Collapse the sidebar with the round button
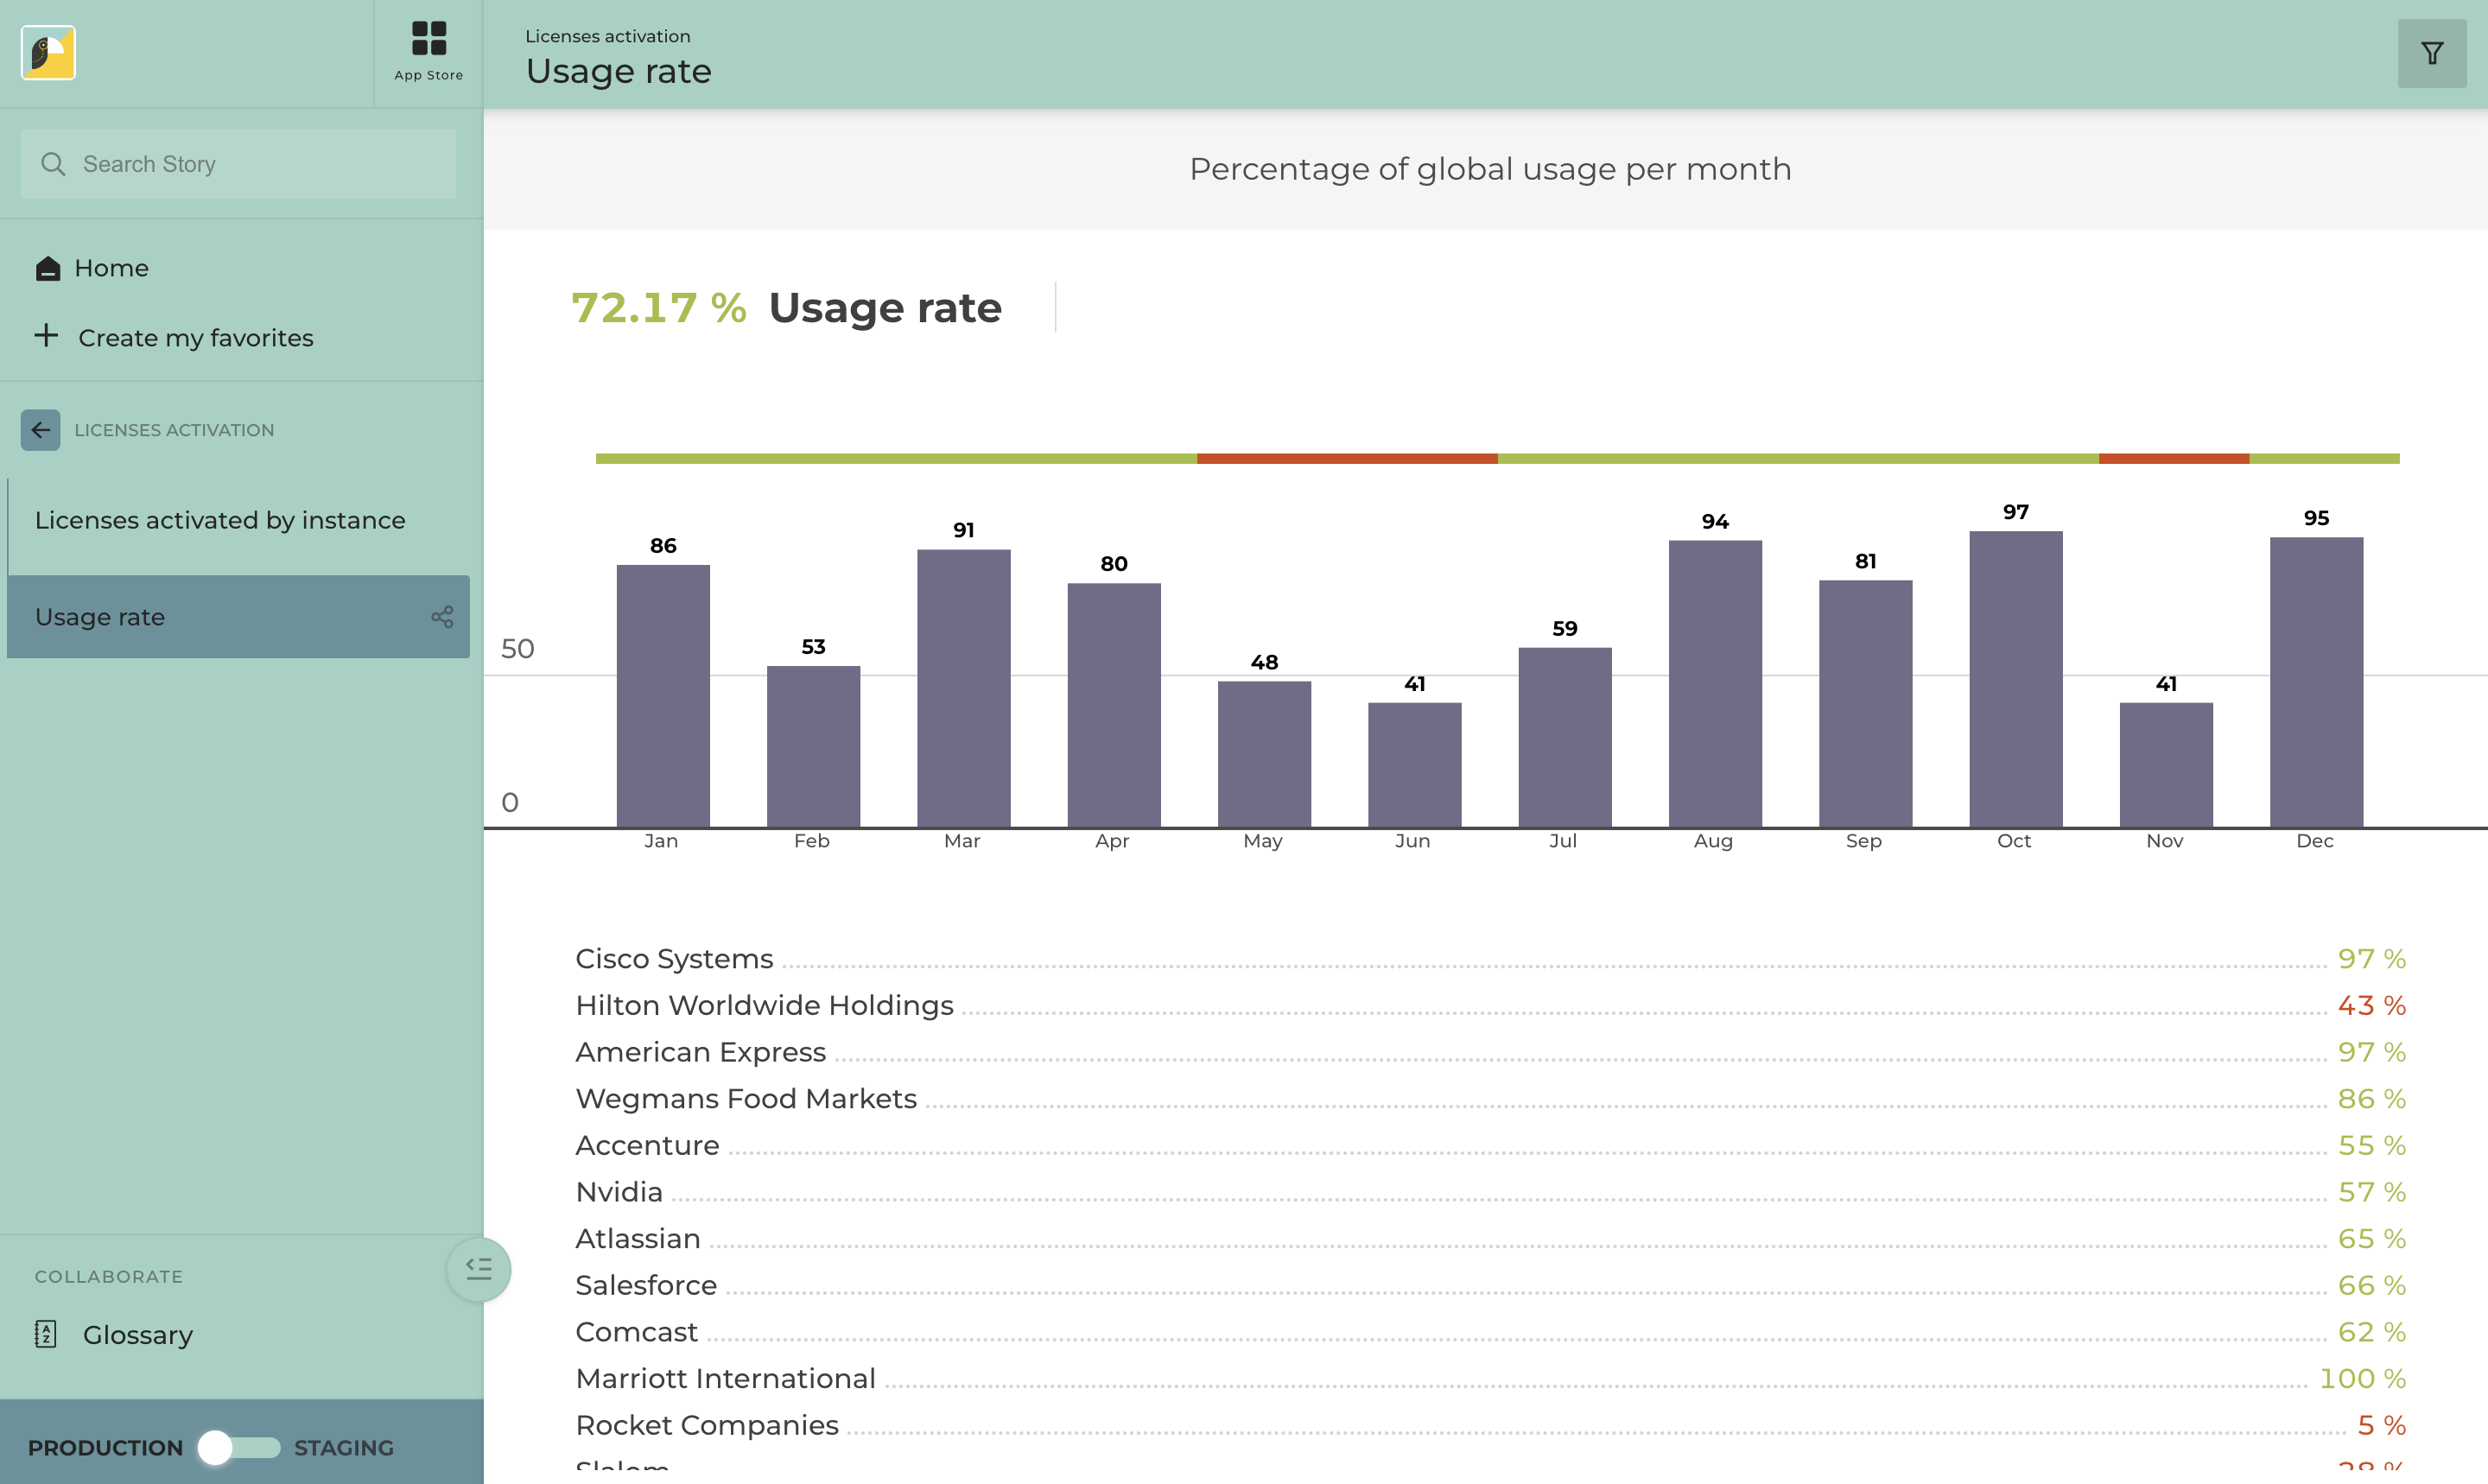Viewport: 2488px width, 1484px height. tap(478, 1269)
